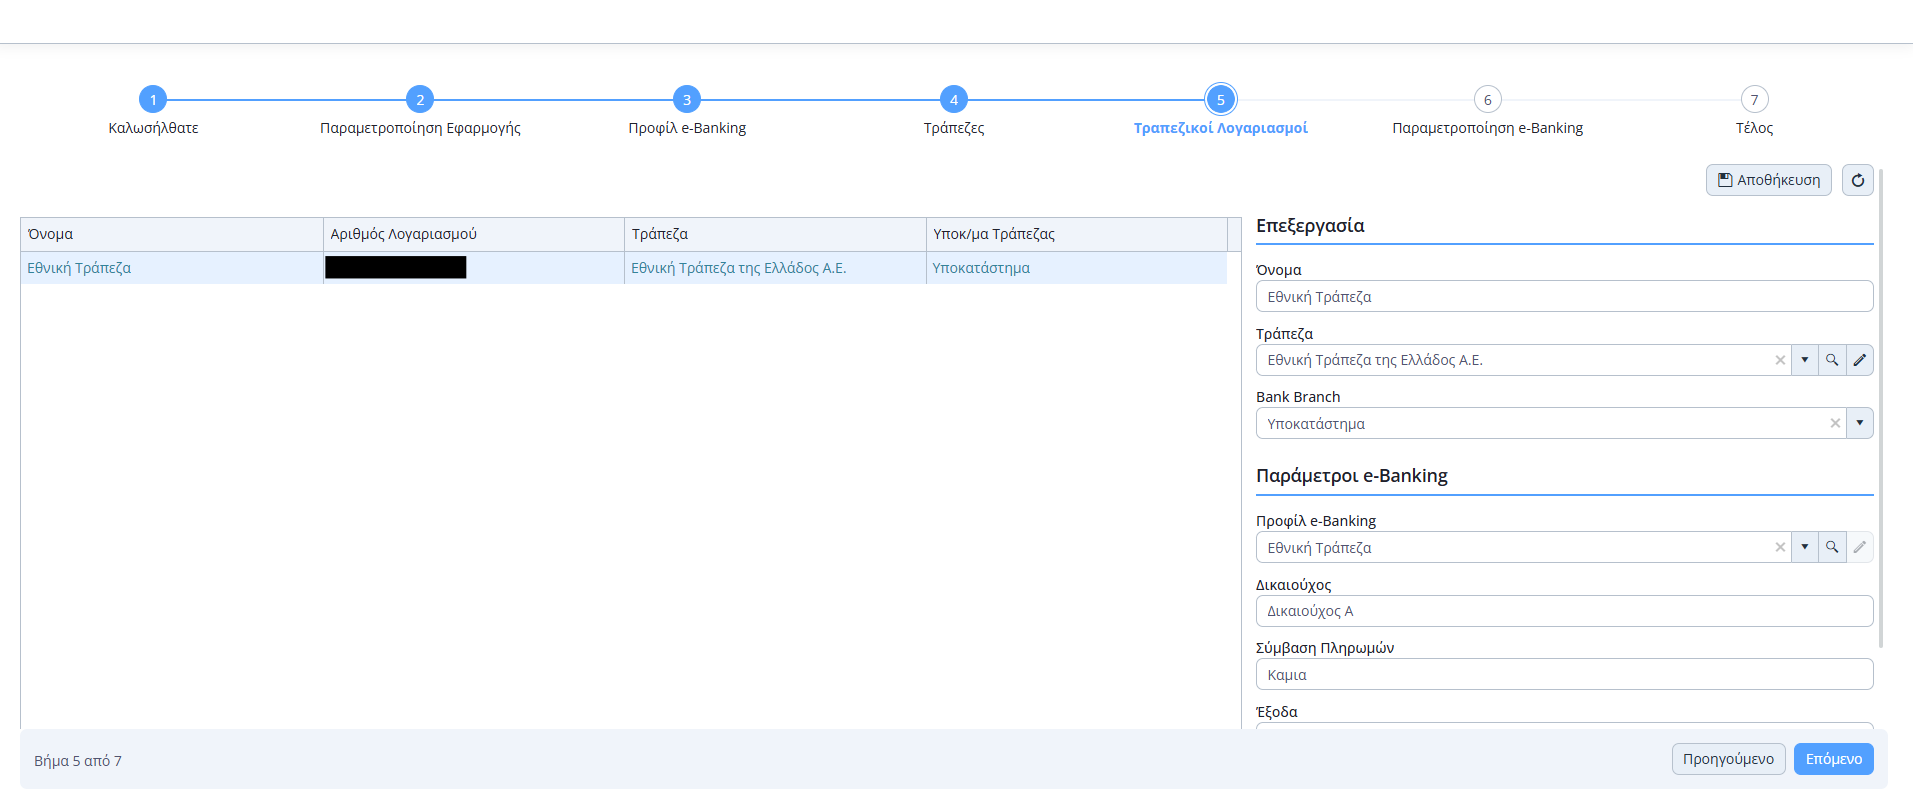1913x790 pixels.
Task: Jump to step 6 Παραμετροποίηση e-Banking
Action: (x=1487, y=100)
